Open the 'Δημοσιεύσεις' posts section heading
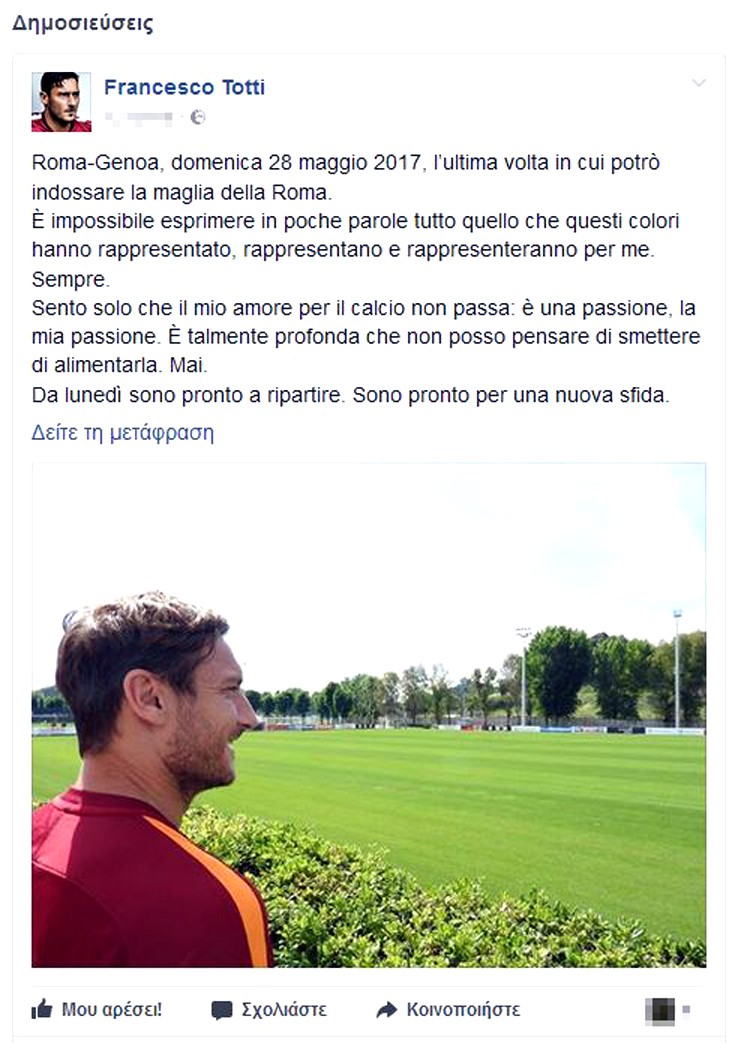 82,23
